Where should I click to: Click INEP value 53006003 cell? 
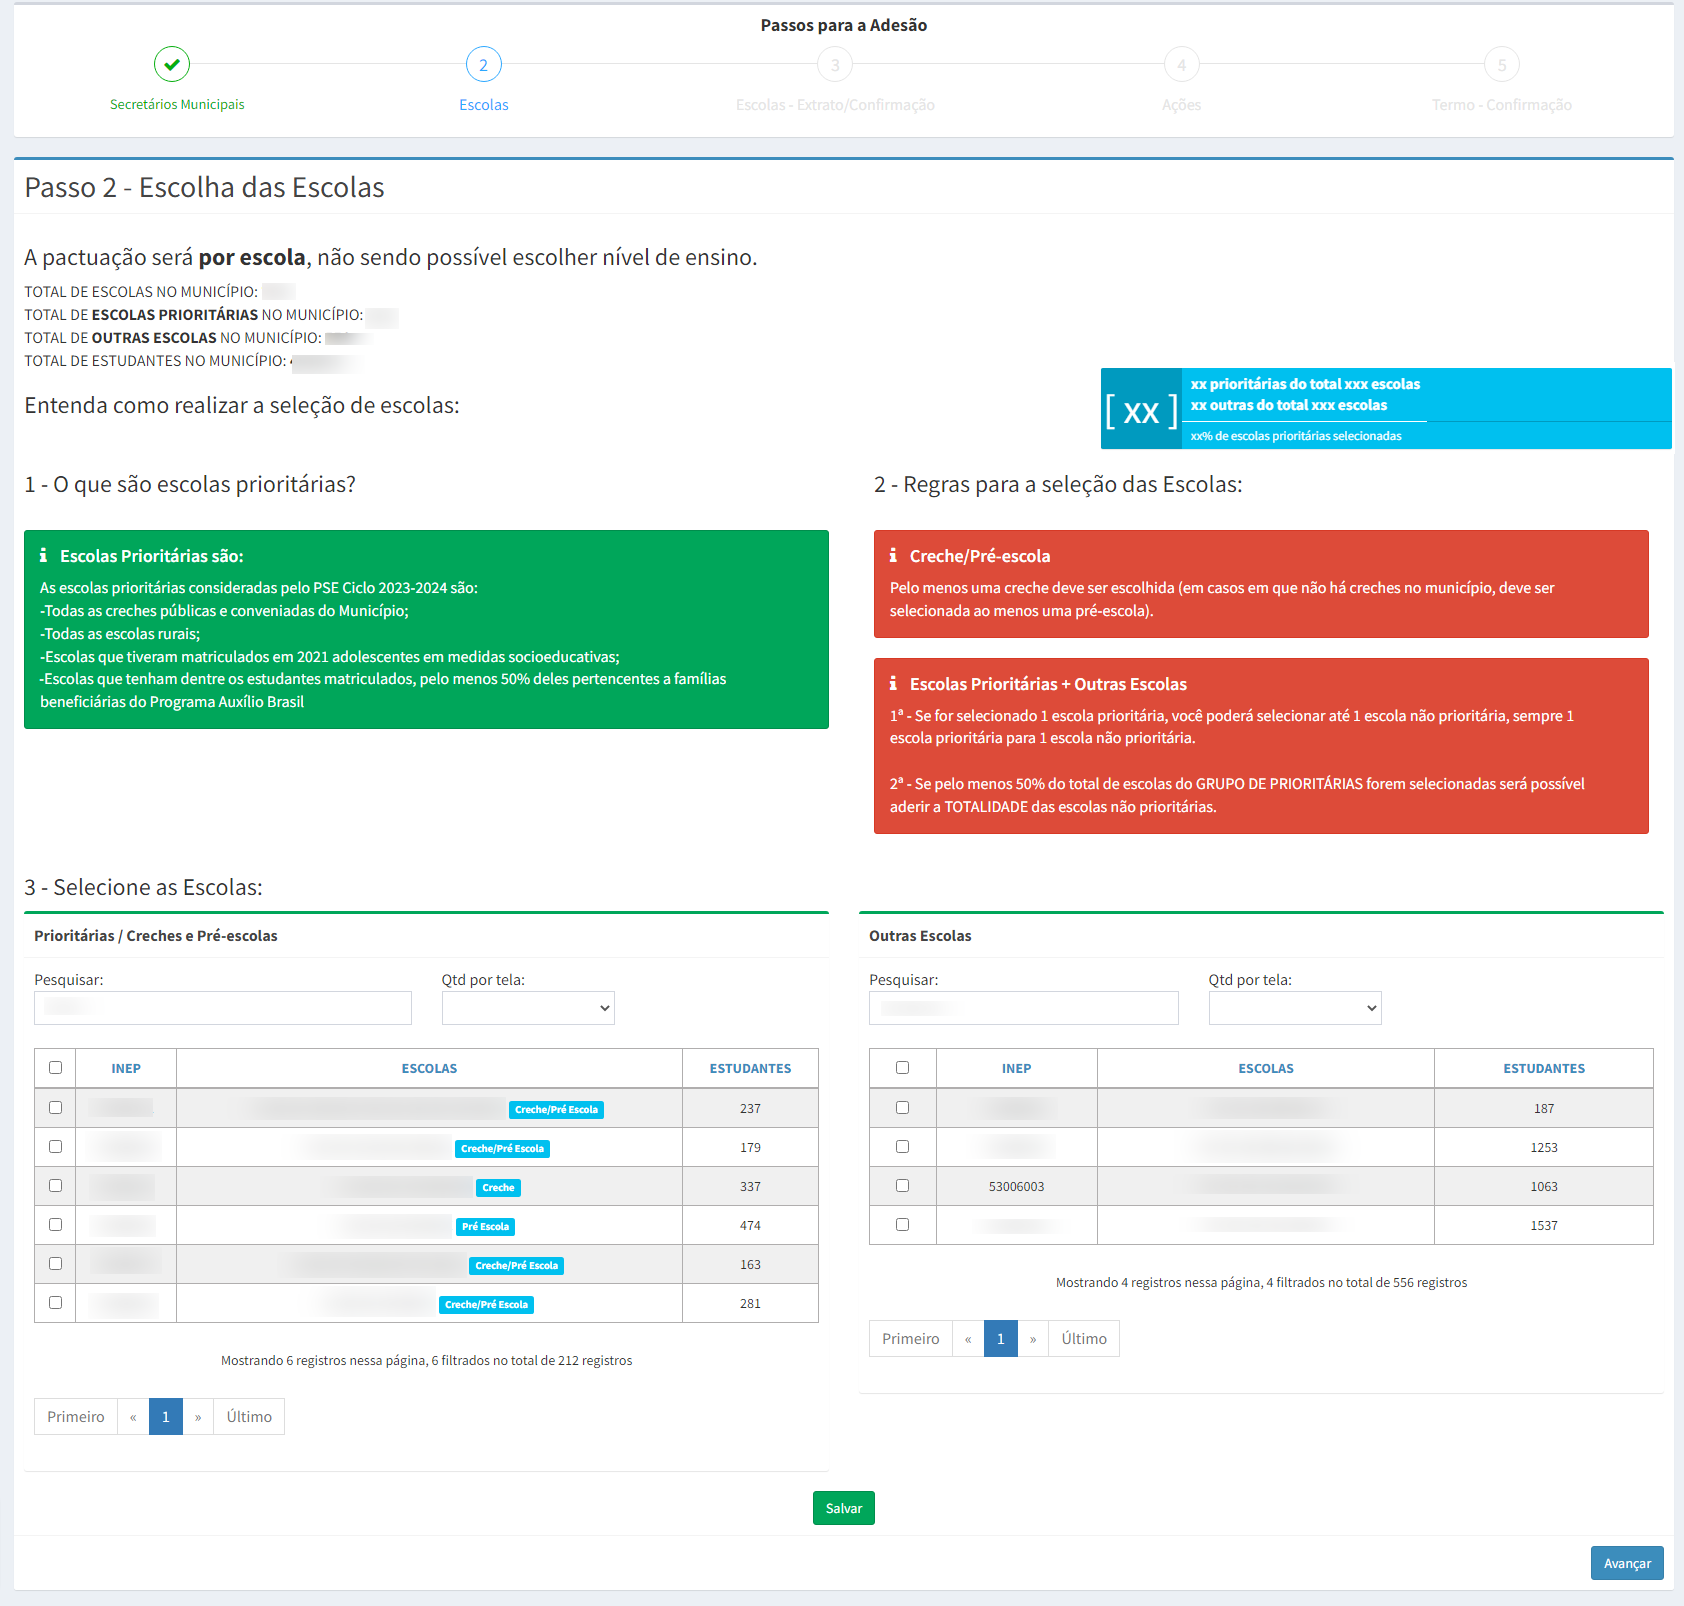(x=1016, y=1186)
